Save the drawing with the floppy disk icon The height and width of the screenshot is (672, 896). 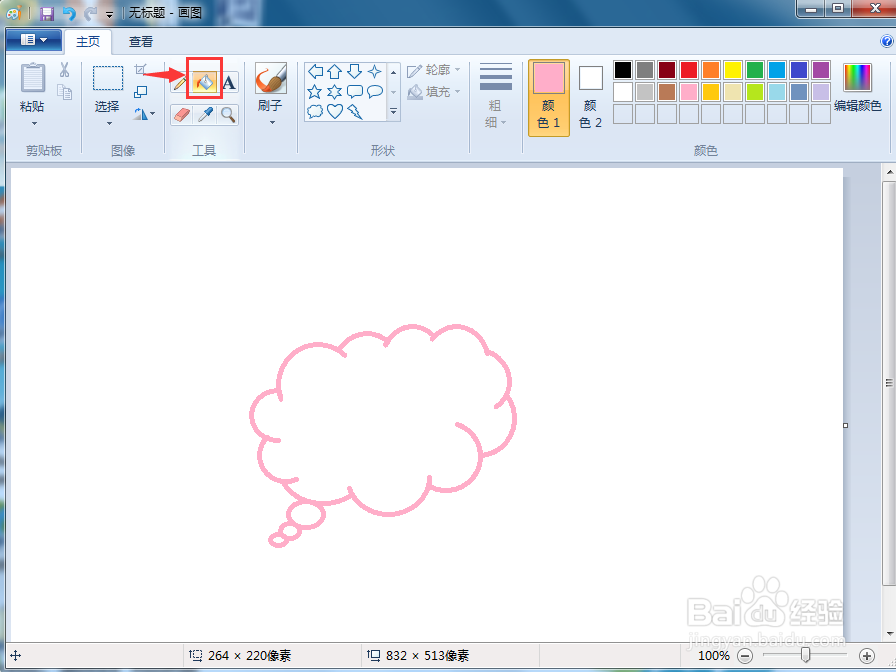(47, 13)
